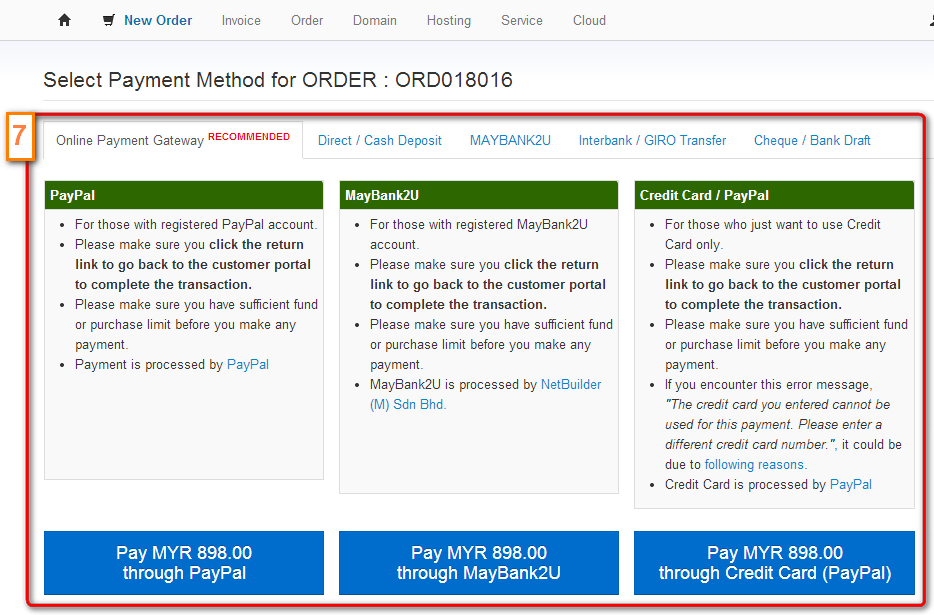Viewport: 934px width, 615px height.
Task: Switch to Interbank / GIRO Transfer tab
Action: click(652, 141)
